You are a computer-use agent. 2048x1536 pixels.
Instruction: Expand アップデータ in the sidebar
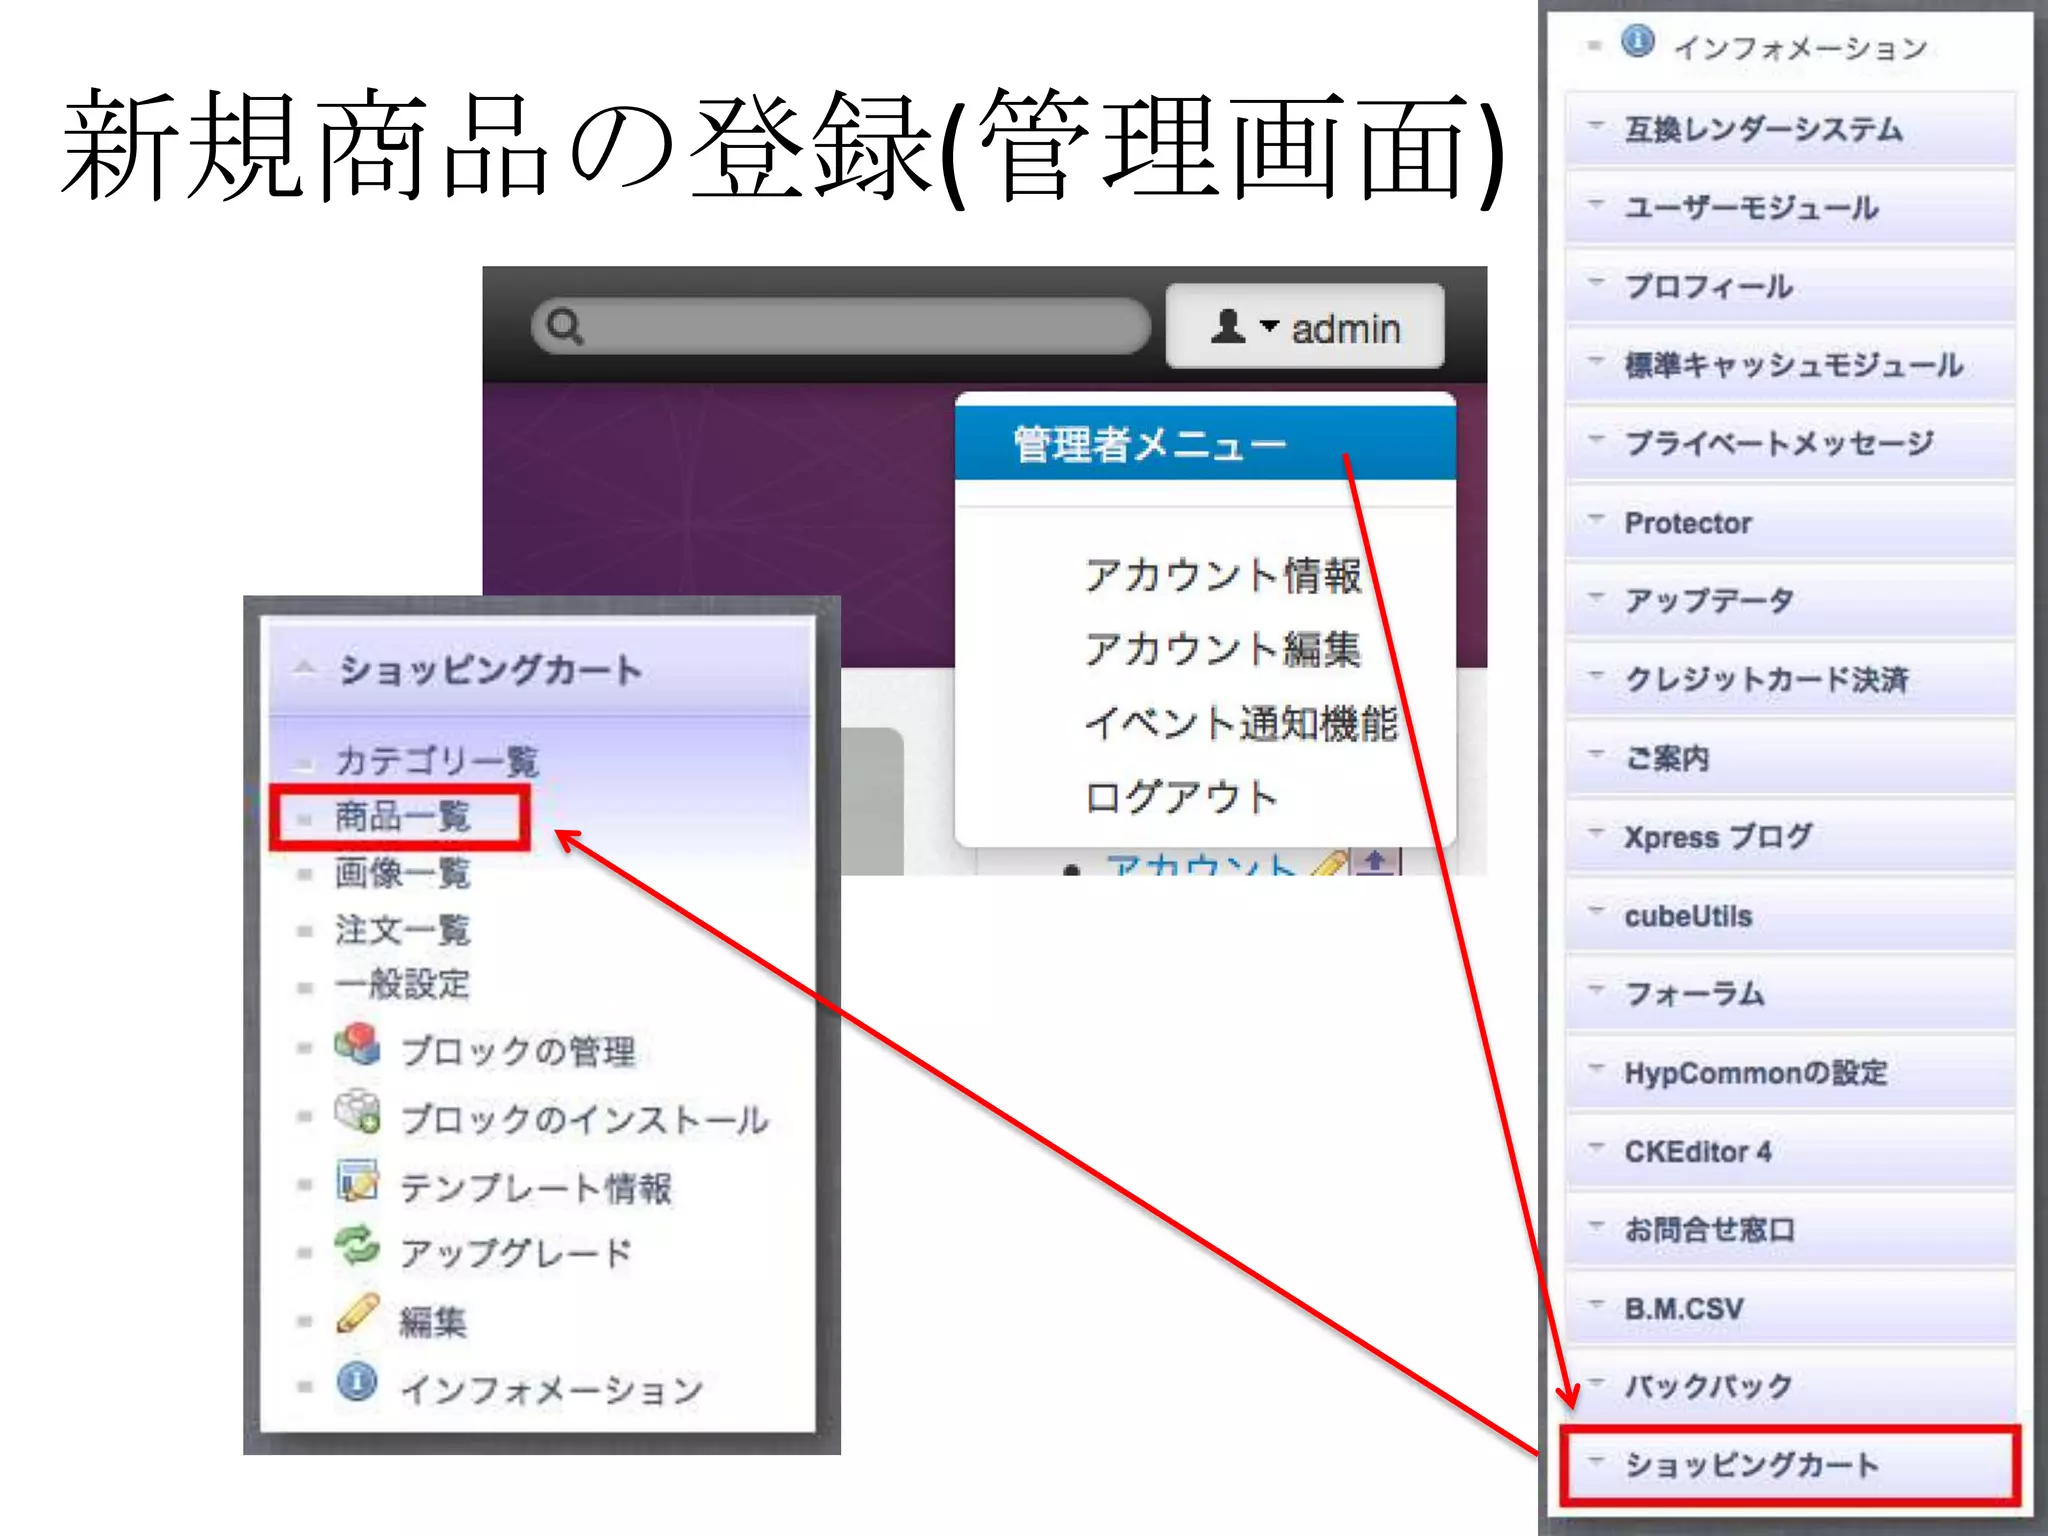click(x=1790, y=600)
